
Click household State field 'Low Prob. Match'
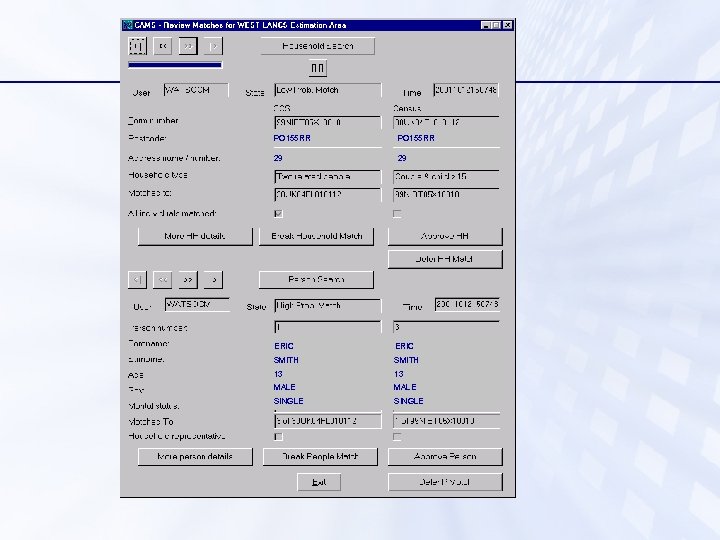(x=328, y=90)
